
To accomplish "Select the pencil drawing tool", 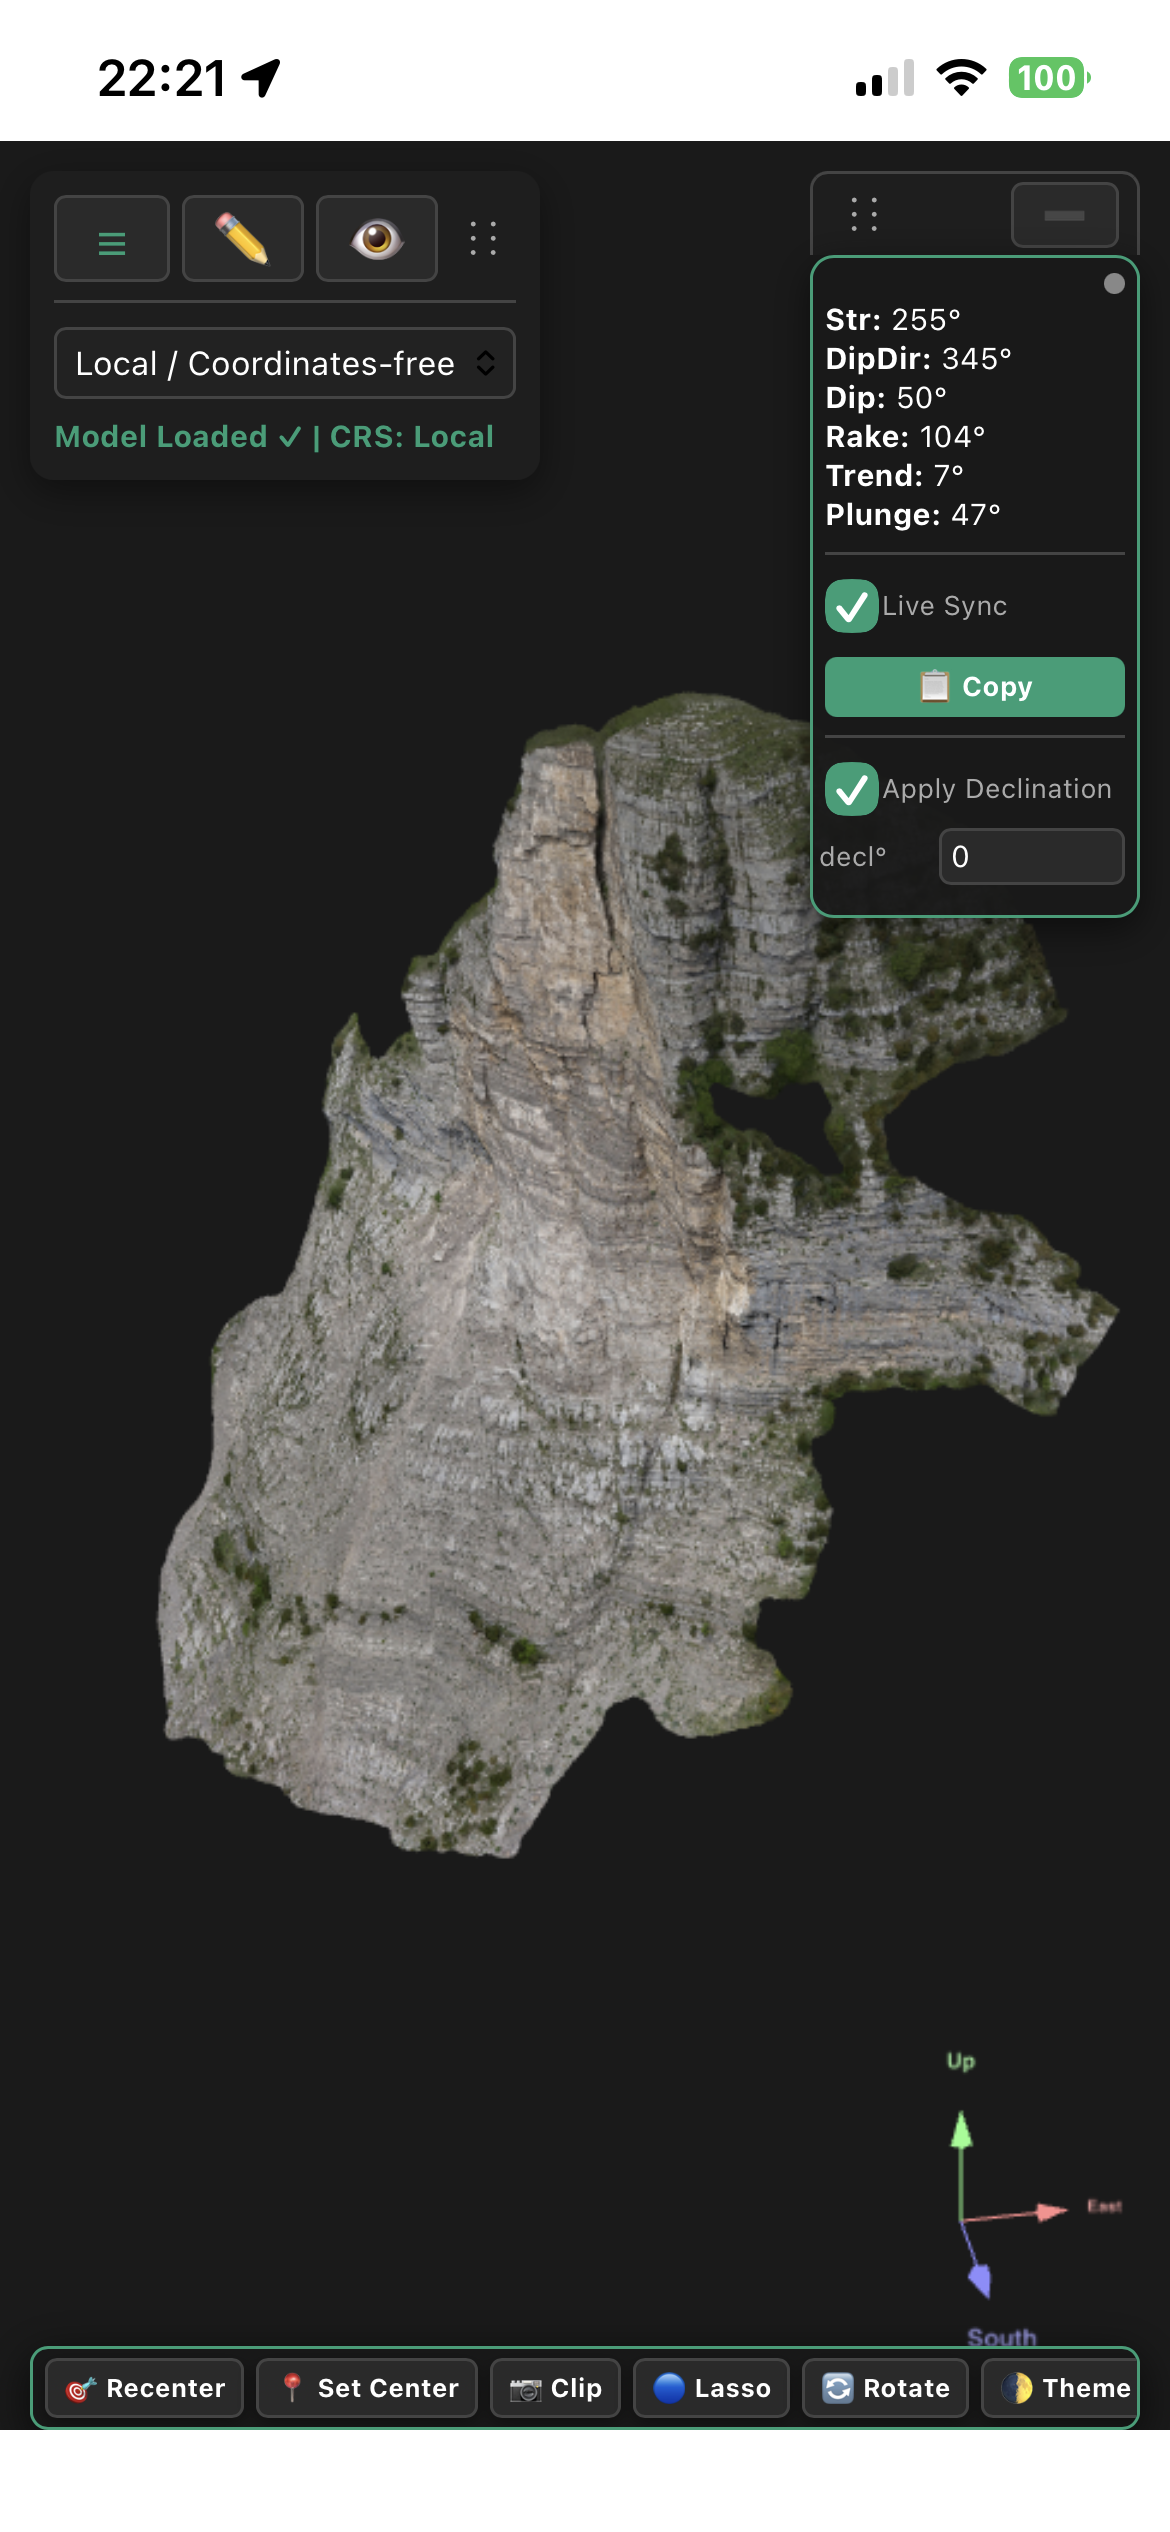I will point(243,239).
